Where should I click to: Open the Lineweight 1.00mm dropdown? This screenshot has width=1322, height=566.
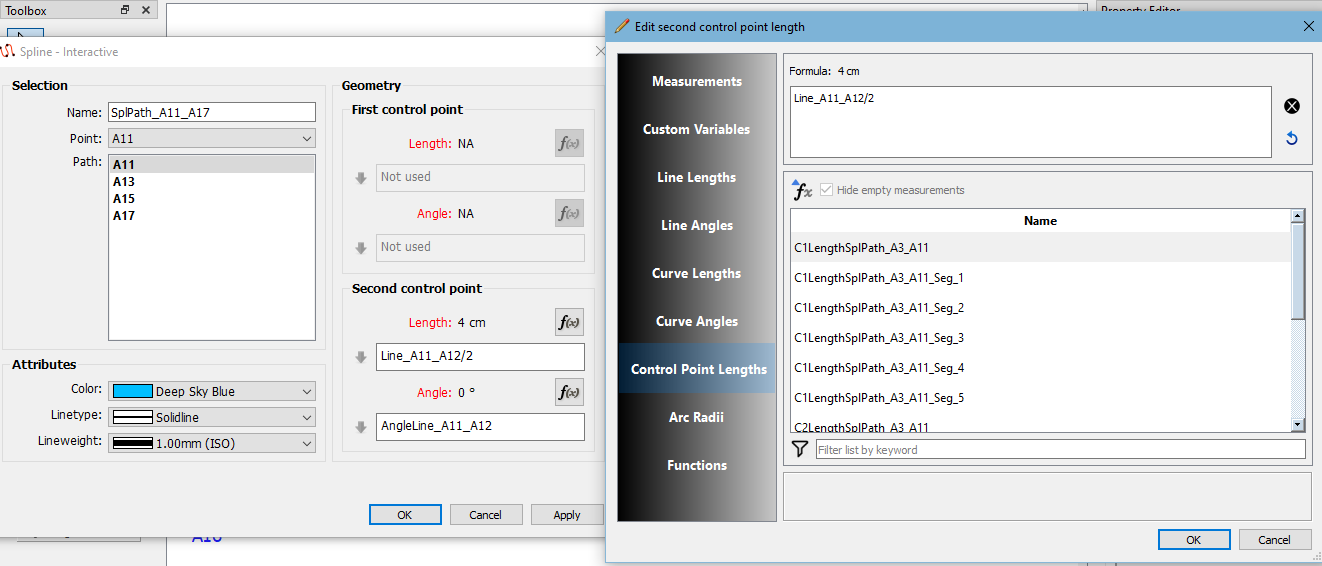212,443
